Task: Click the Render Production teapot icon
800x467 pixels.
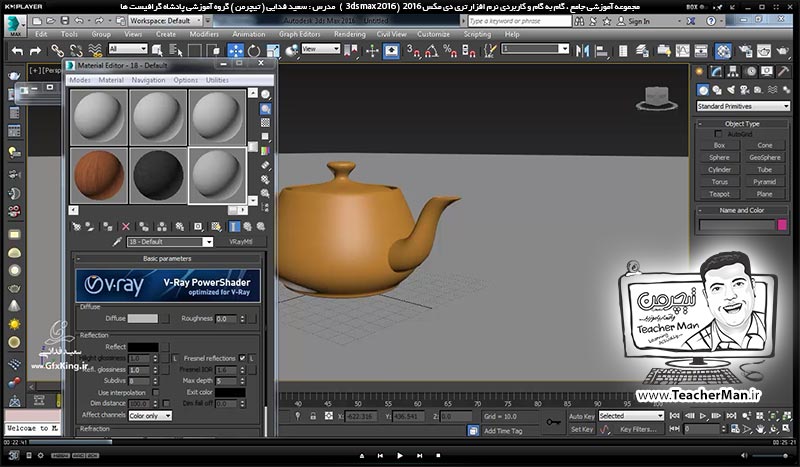Action: pyautogui.click(x=782, y=51)
